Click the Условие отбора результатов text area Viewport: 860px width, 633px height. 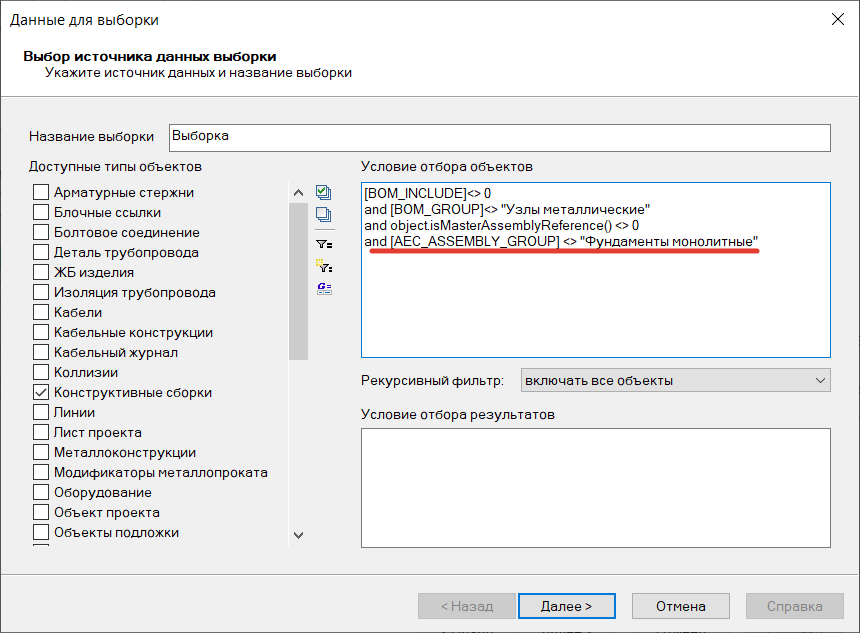595,487
